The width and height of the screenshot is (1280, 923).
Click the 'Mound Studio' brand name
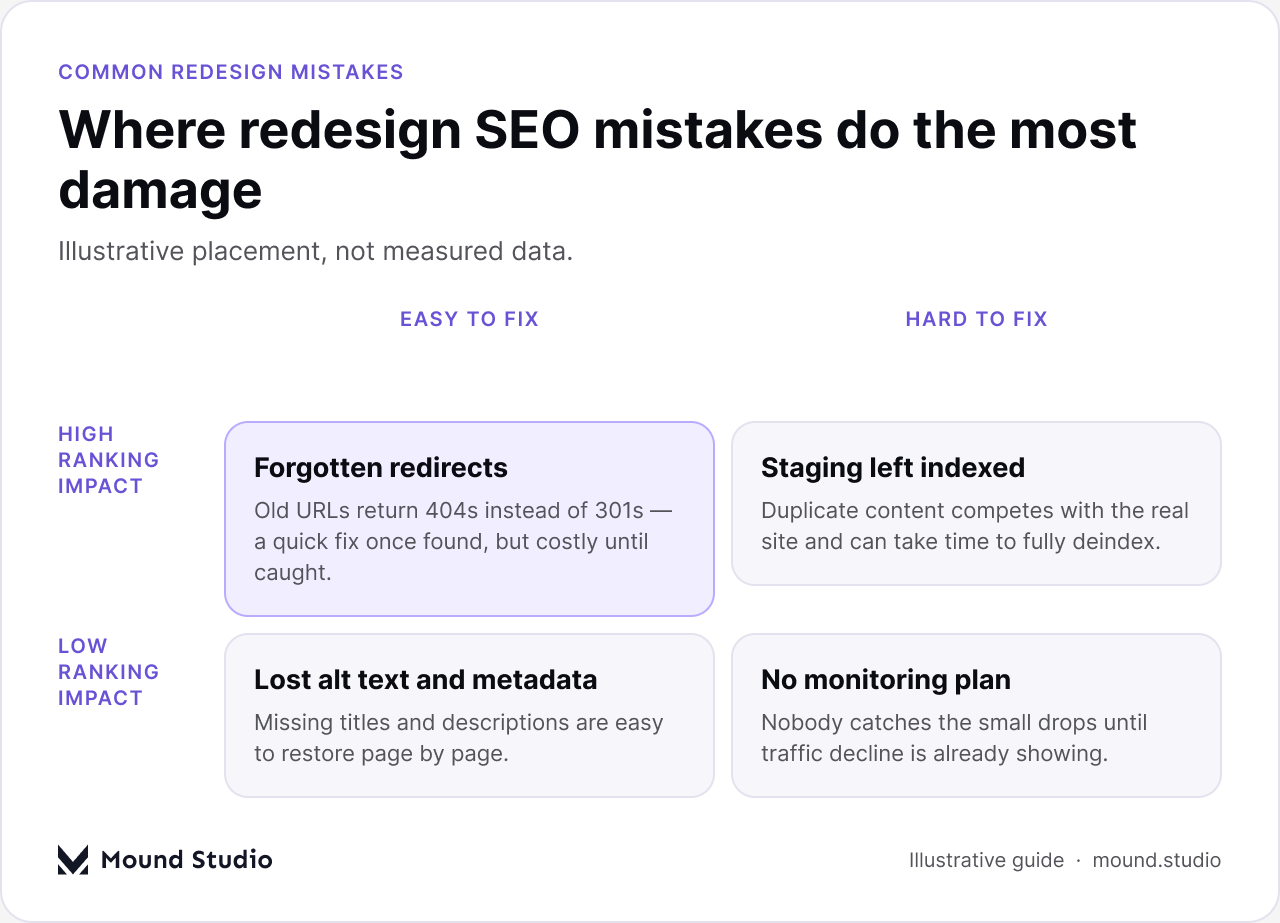[x=186, y=860]
